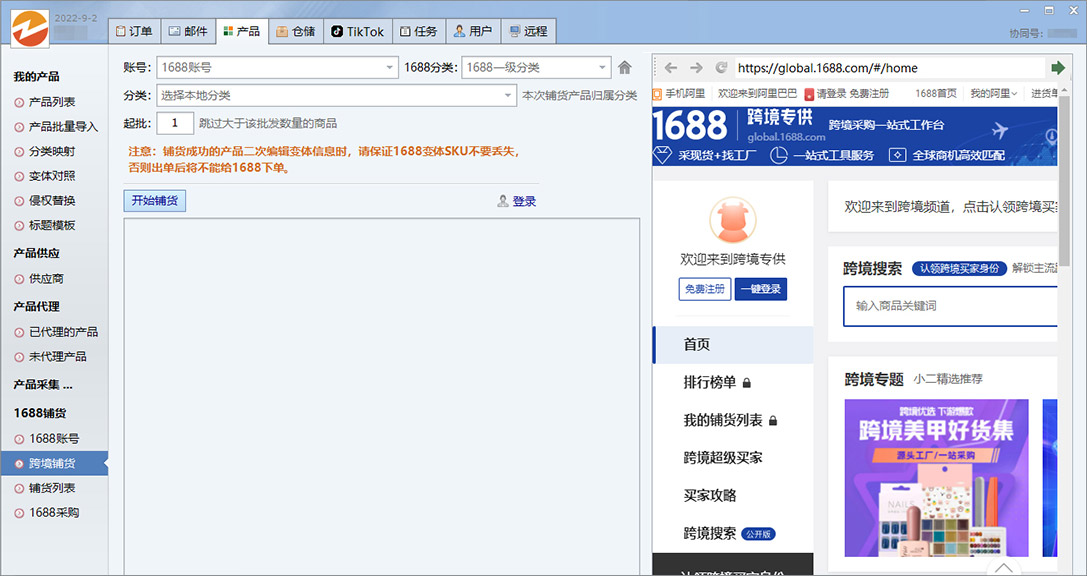Expand the 产品采集 sidebar section

(x=43, y=385)
